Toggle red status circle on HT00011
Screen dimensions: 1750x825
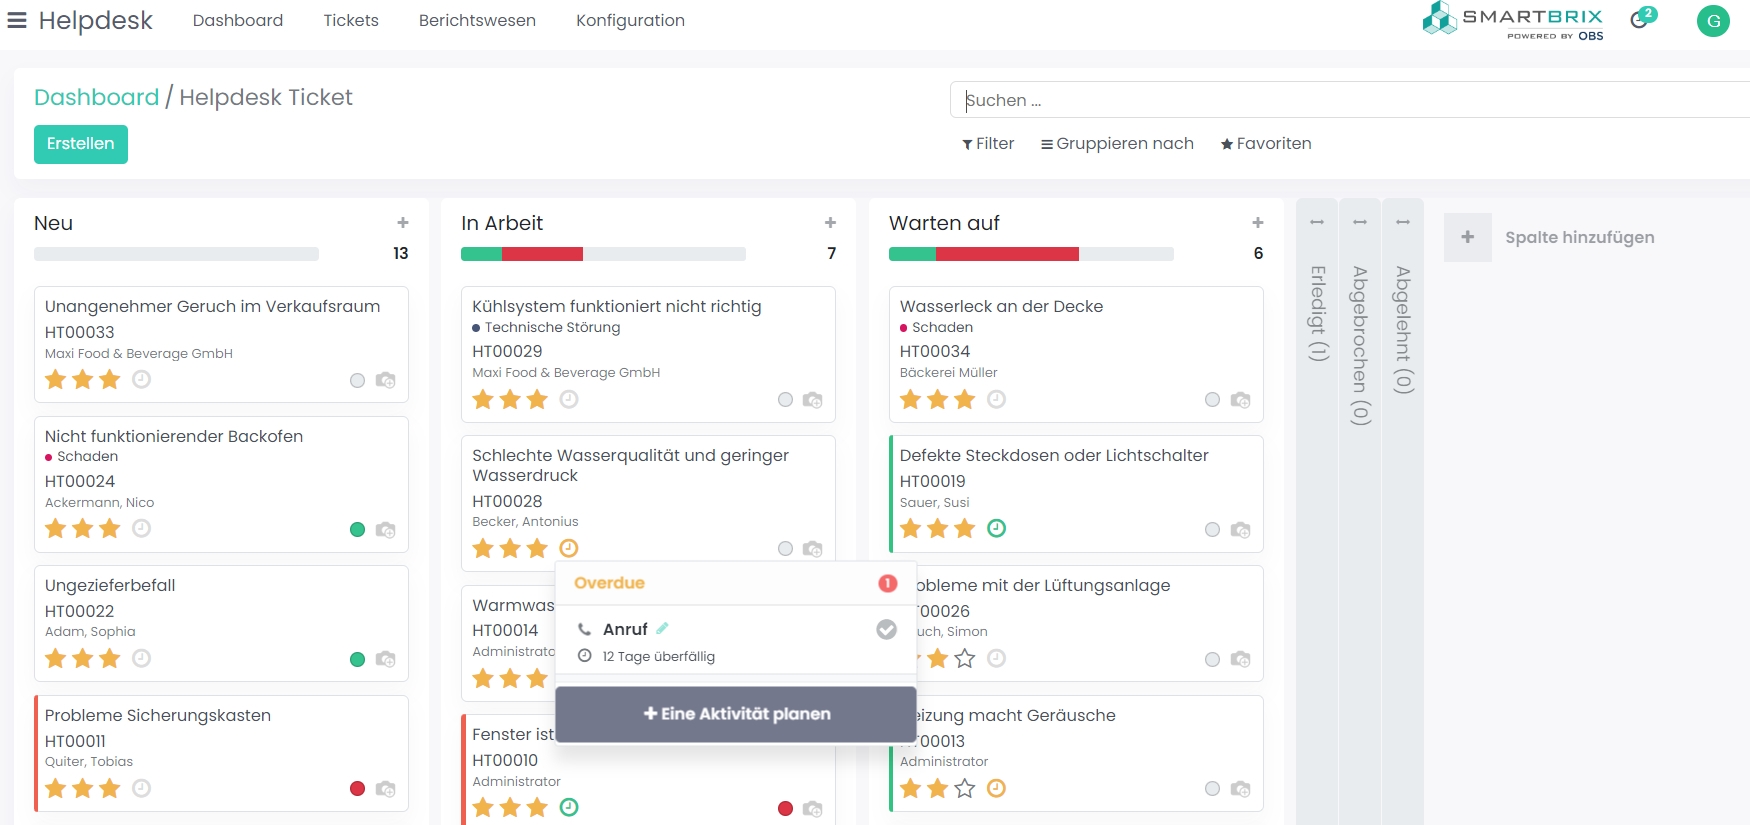(x=357, y=788)
